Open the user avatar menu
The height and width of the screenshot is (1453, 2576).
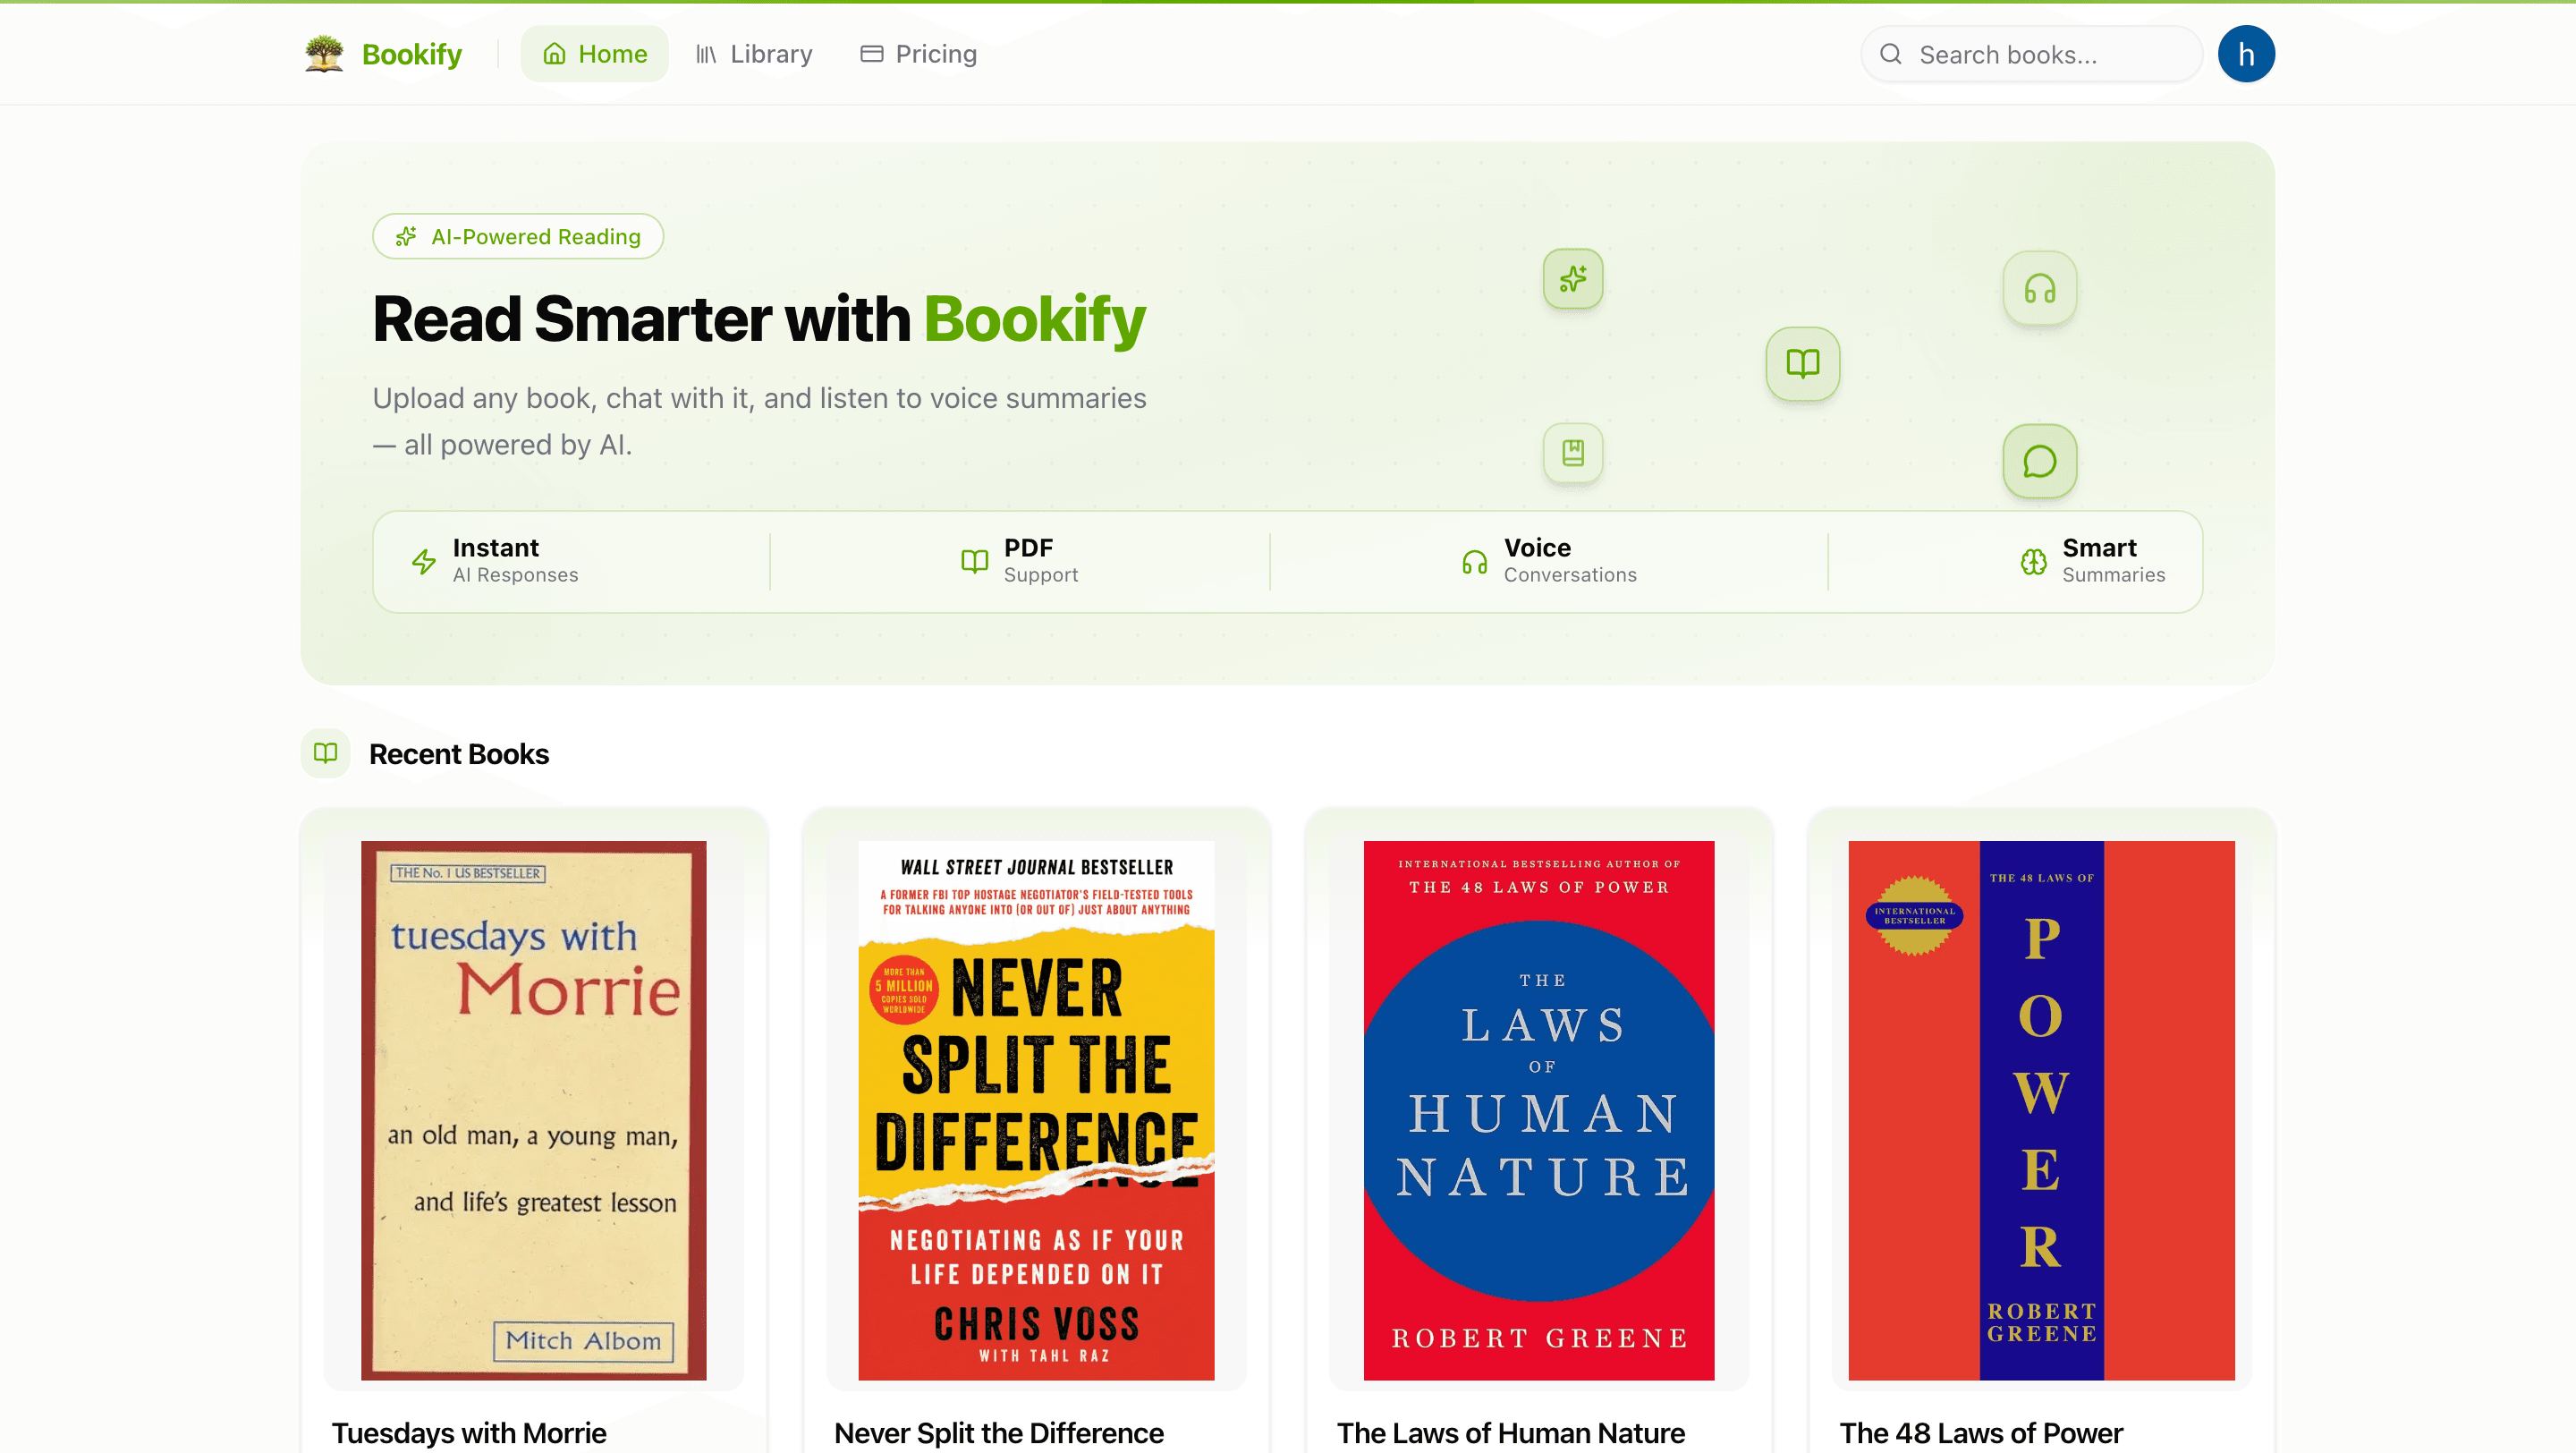click(x=2246, y=53)
